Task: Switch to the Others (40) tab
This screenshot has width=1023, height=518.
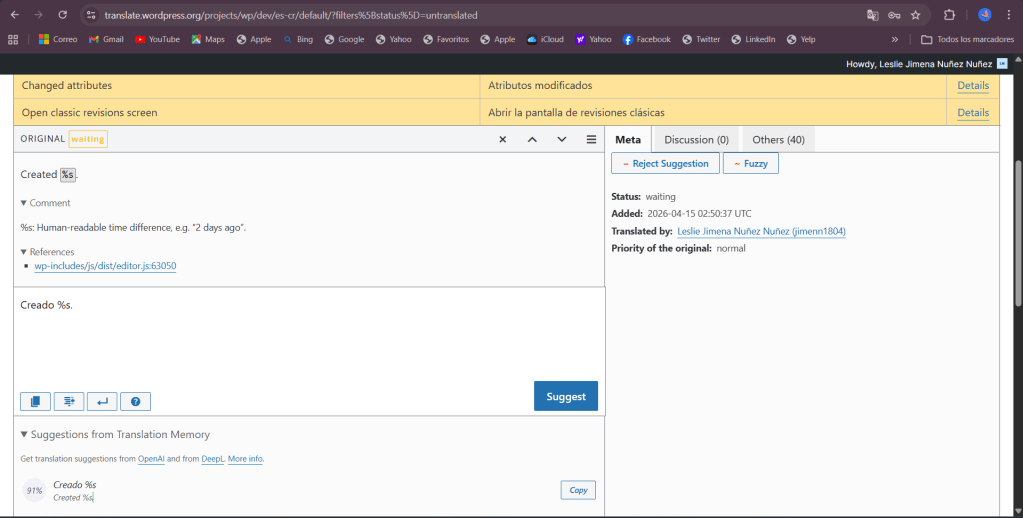Action: pos(778,139)
